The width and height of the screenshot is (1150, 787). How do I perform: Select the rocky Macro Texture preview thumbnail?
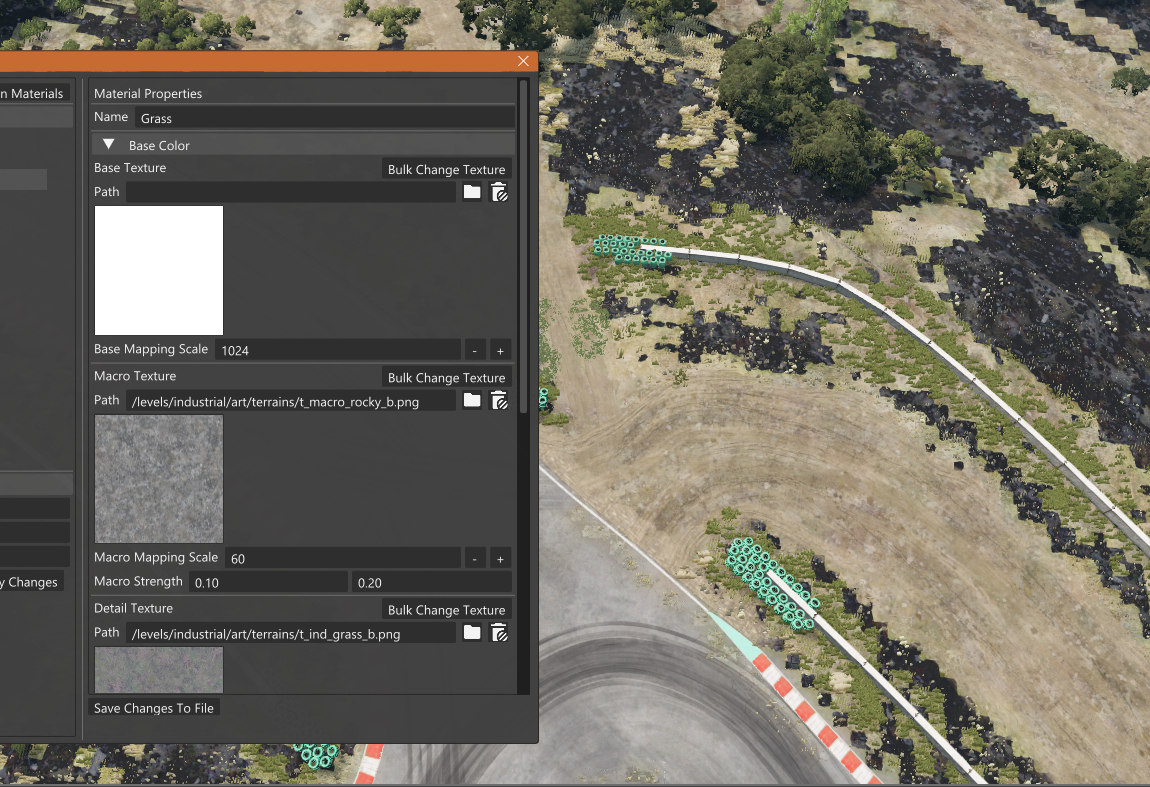coord(158,479)
